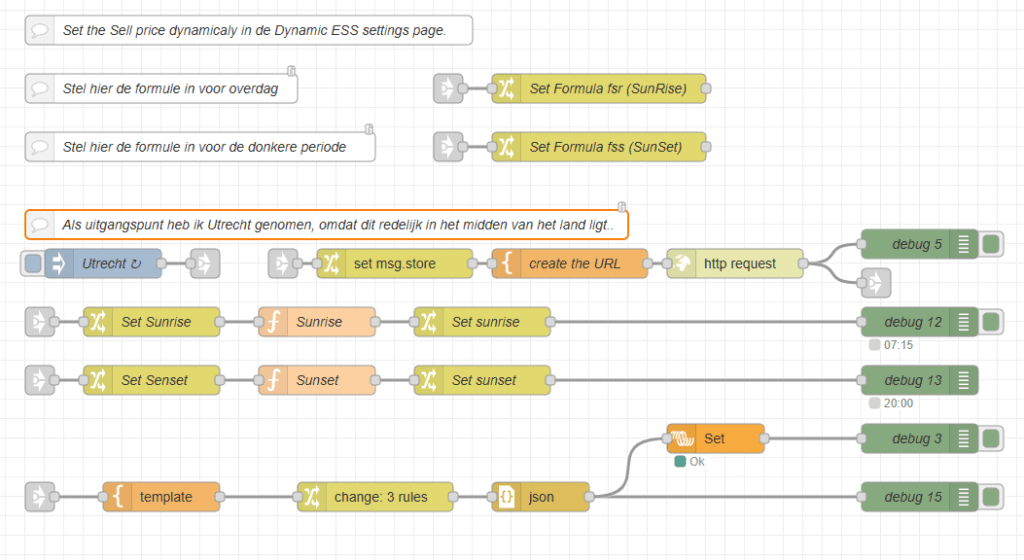Screen dimensions: 1024x560
Task: Select the Victron Set output node
Action: coord(715,439)
